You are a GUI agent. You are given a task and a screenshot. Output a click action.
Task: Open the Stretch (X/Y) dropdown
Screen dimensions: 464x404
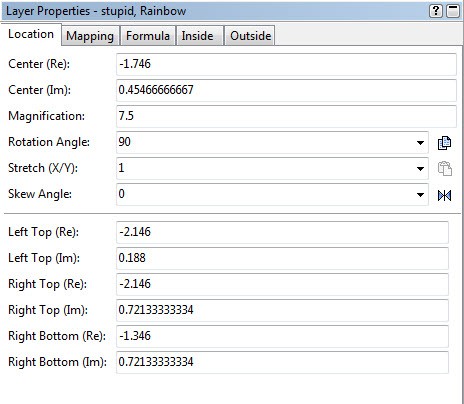(420, 168)
